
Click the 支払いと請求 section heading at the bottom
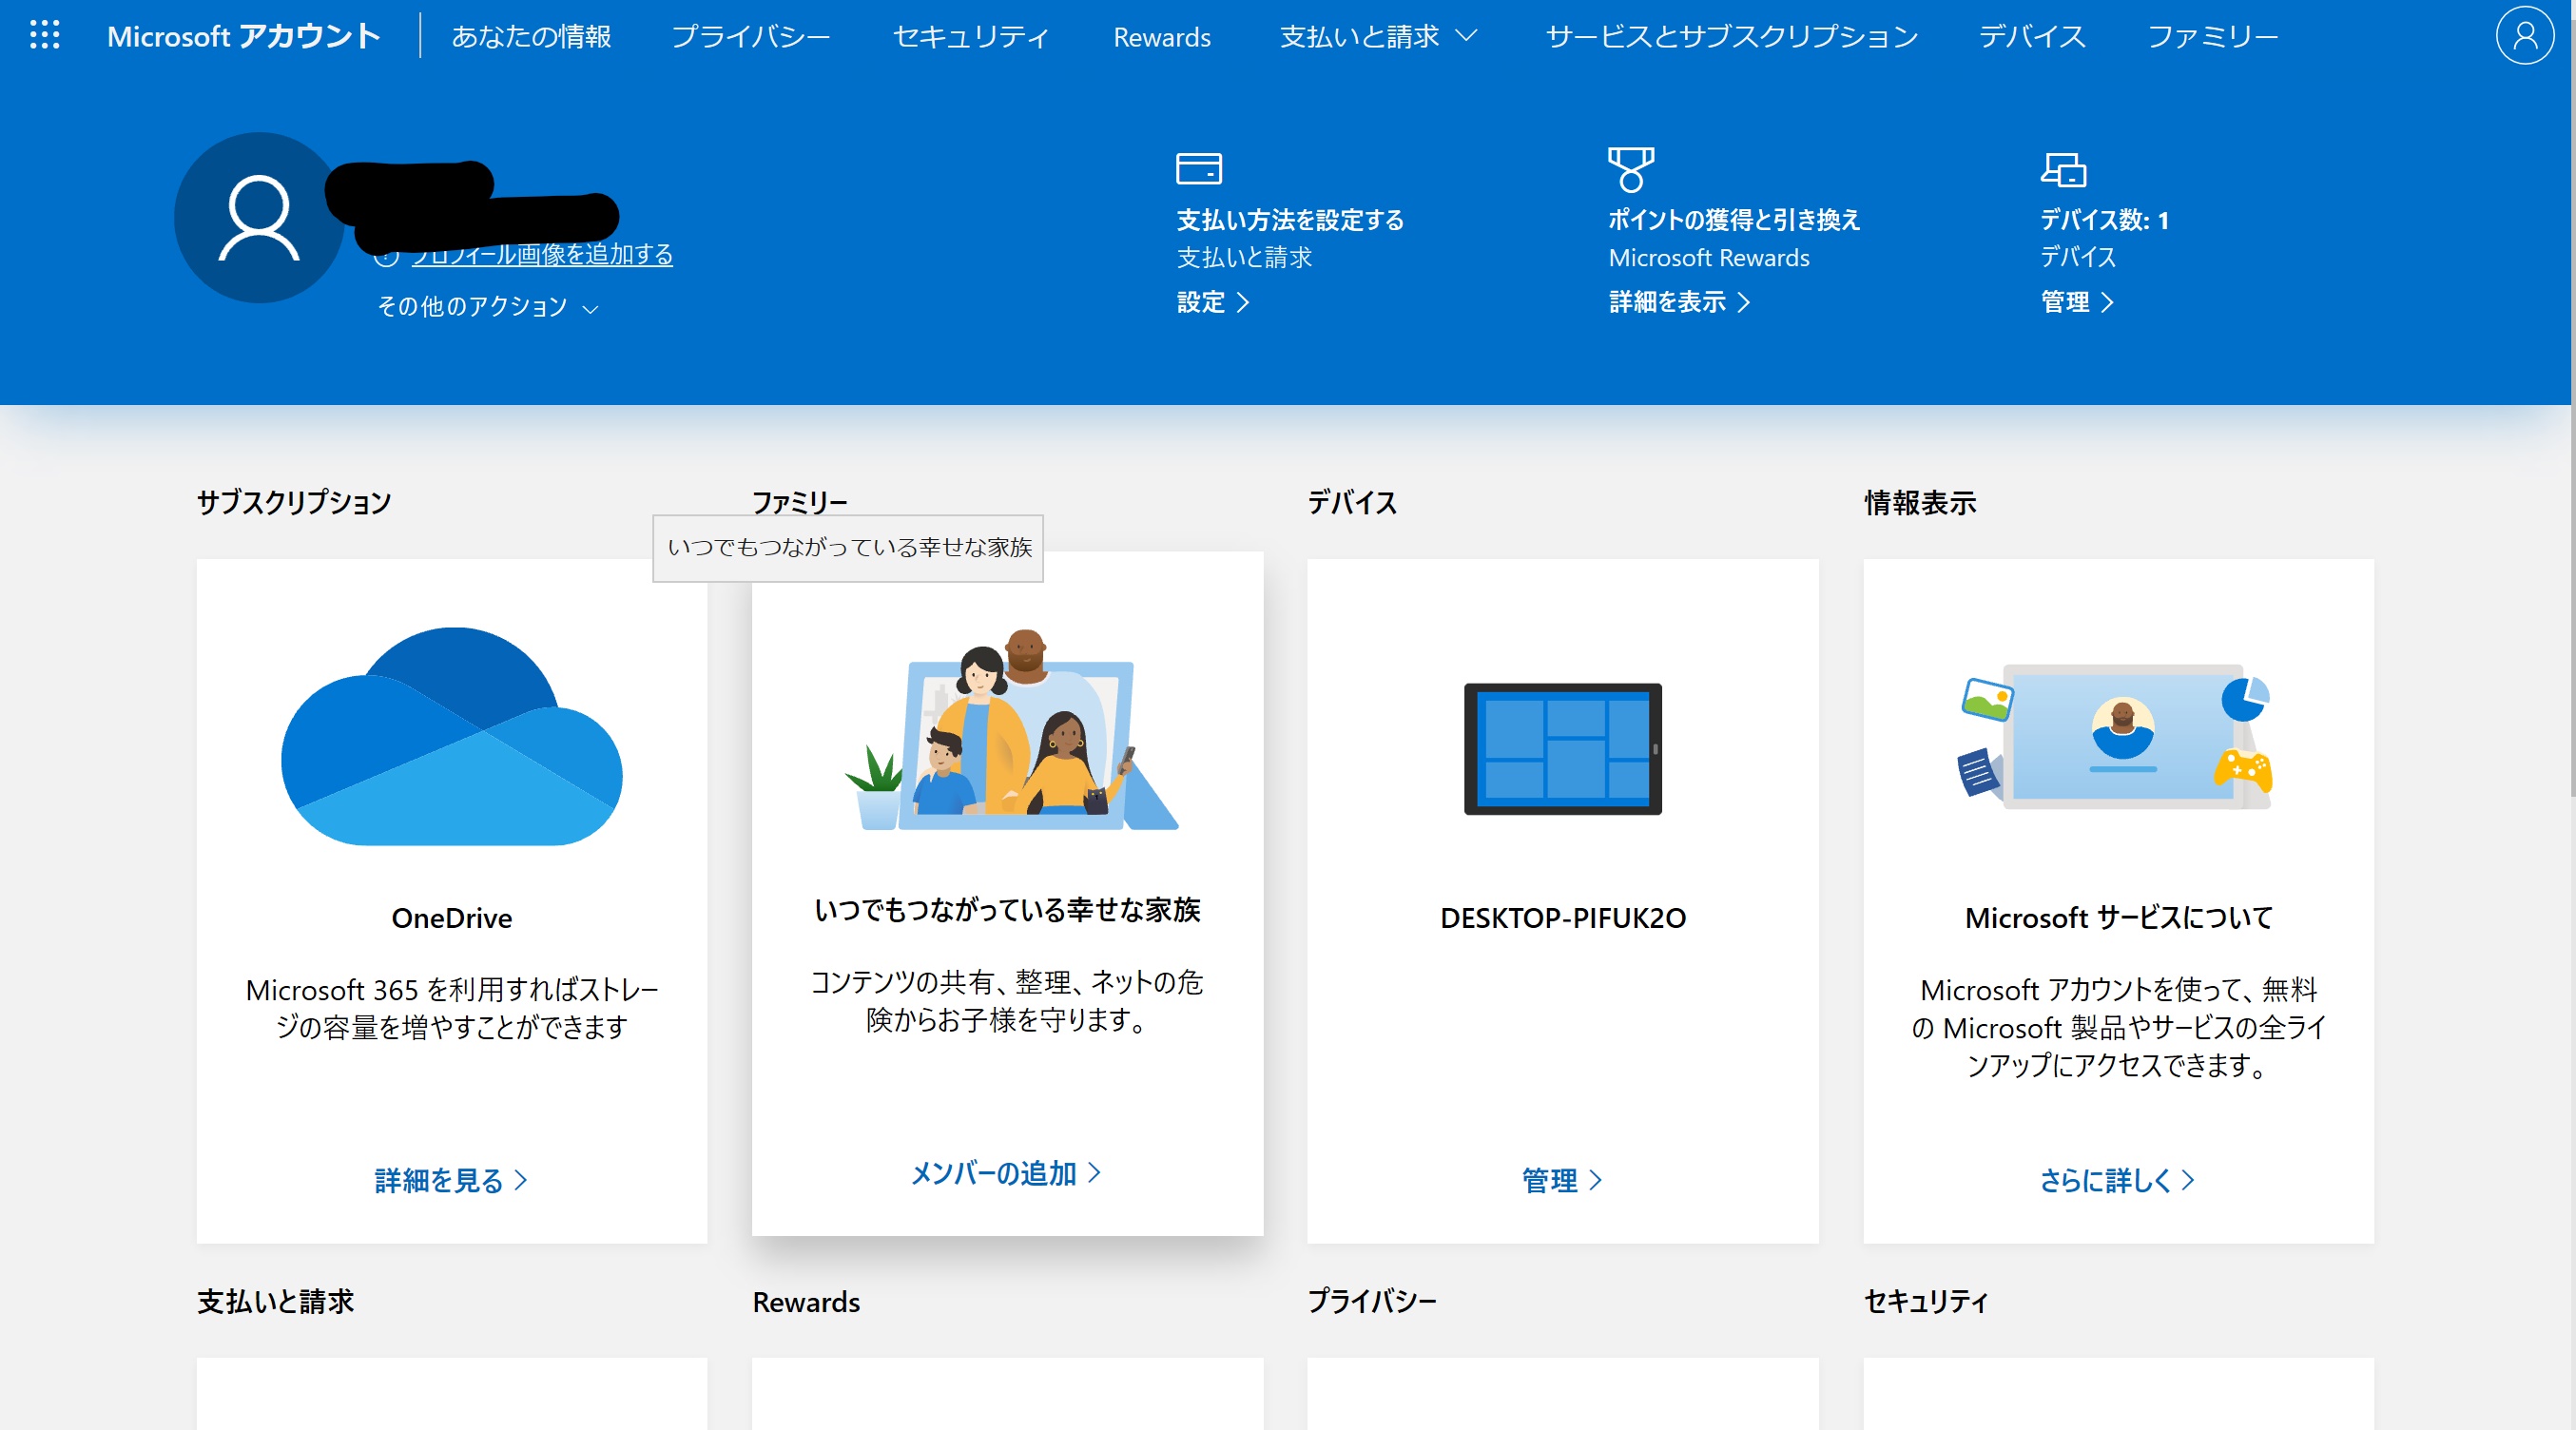point(275,1301)
